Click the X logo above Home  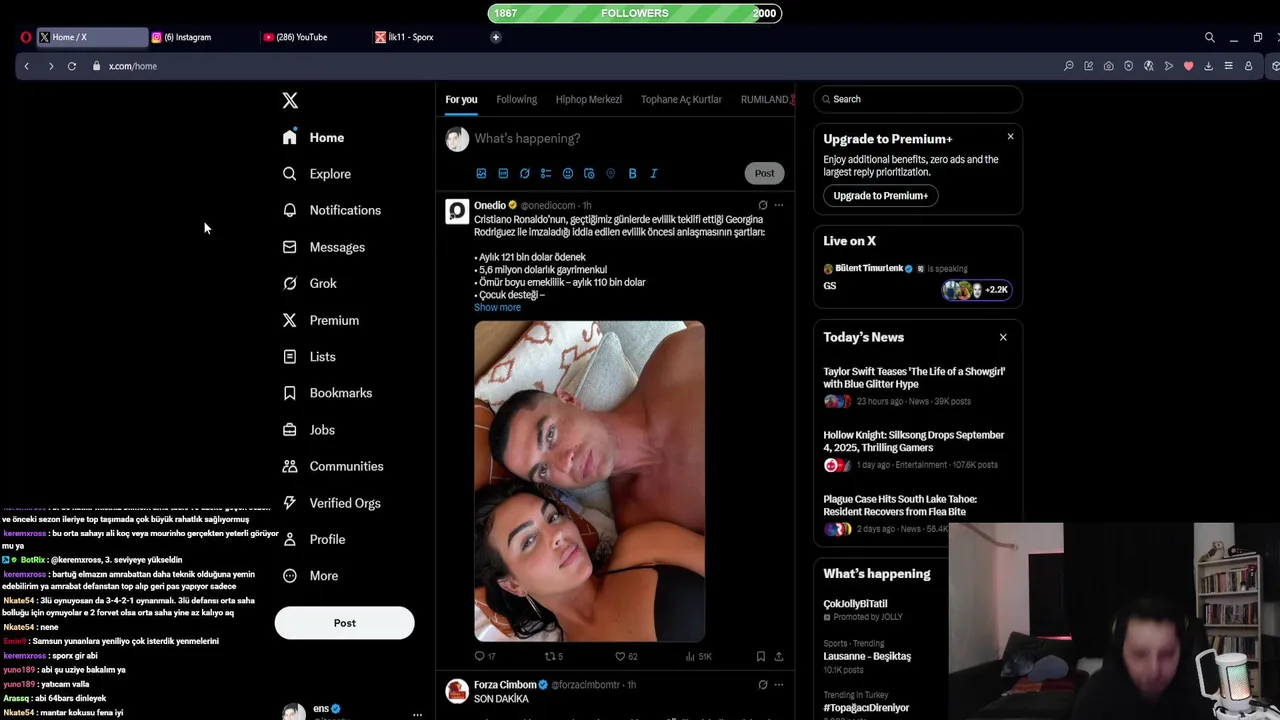tap(290, 100)
